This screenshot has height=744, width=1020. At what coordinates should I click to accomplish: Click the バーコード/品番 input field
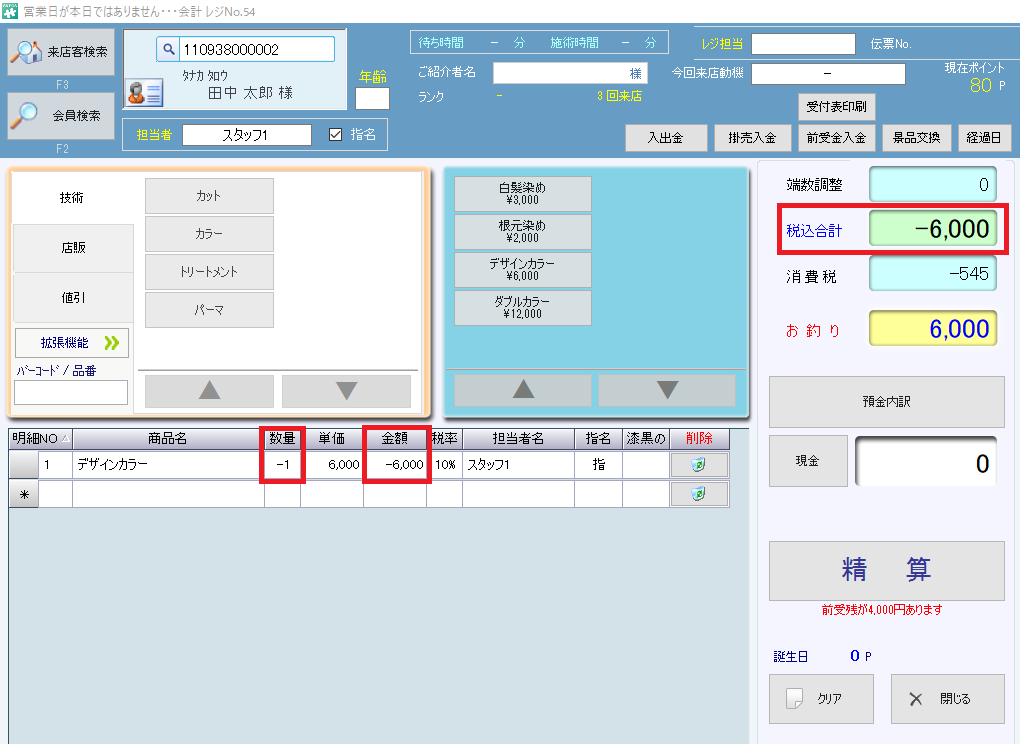71,393
